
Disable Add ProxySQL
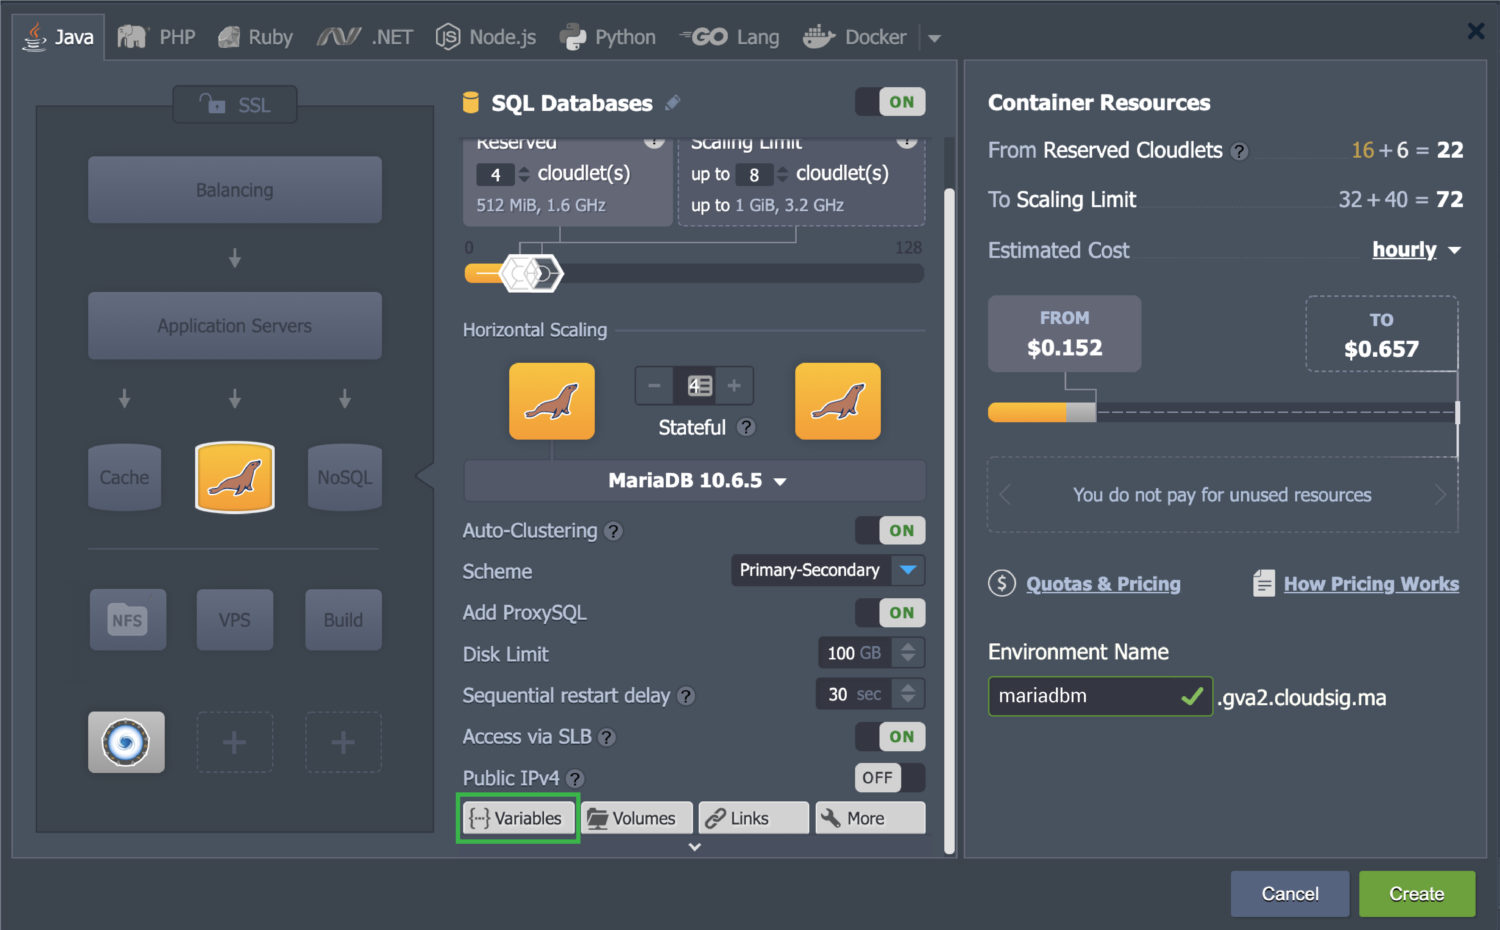tap(889, 612)
